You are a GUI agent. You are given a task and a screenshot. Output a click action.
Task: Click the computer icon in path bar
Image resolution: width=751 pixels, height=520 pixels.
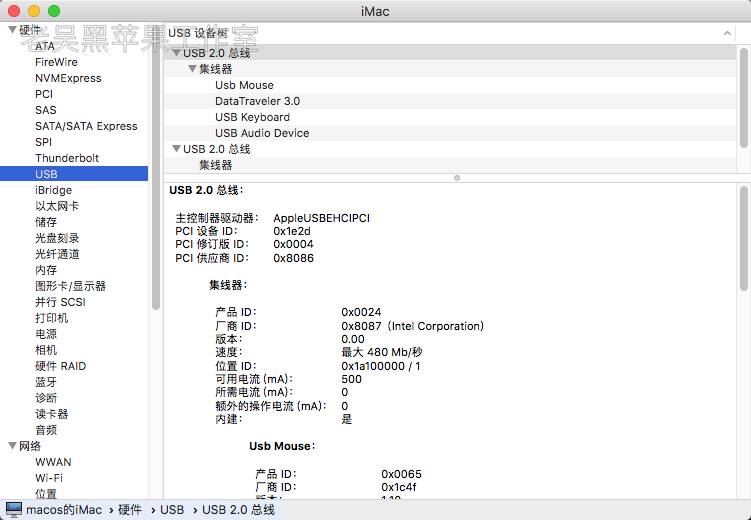click(x=13, y=509)
